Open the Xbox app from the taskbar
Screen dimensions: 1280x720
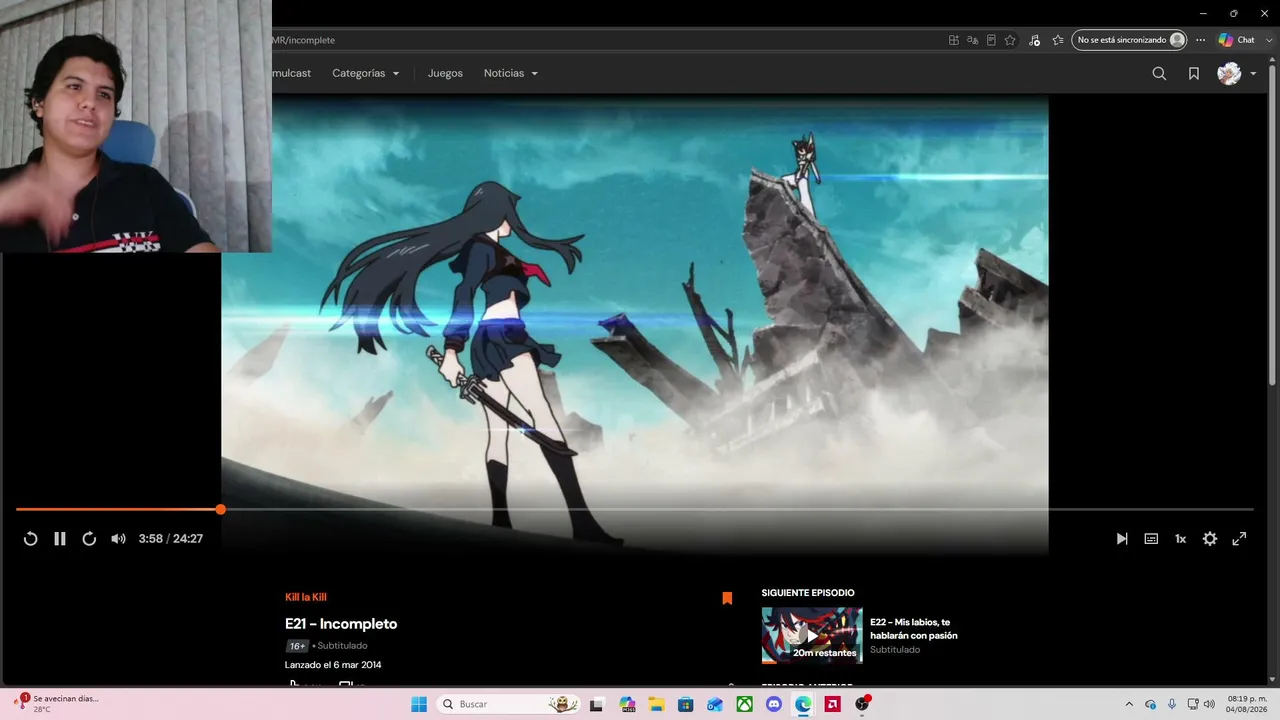coord(745,704)
